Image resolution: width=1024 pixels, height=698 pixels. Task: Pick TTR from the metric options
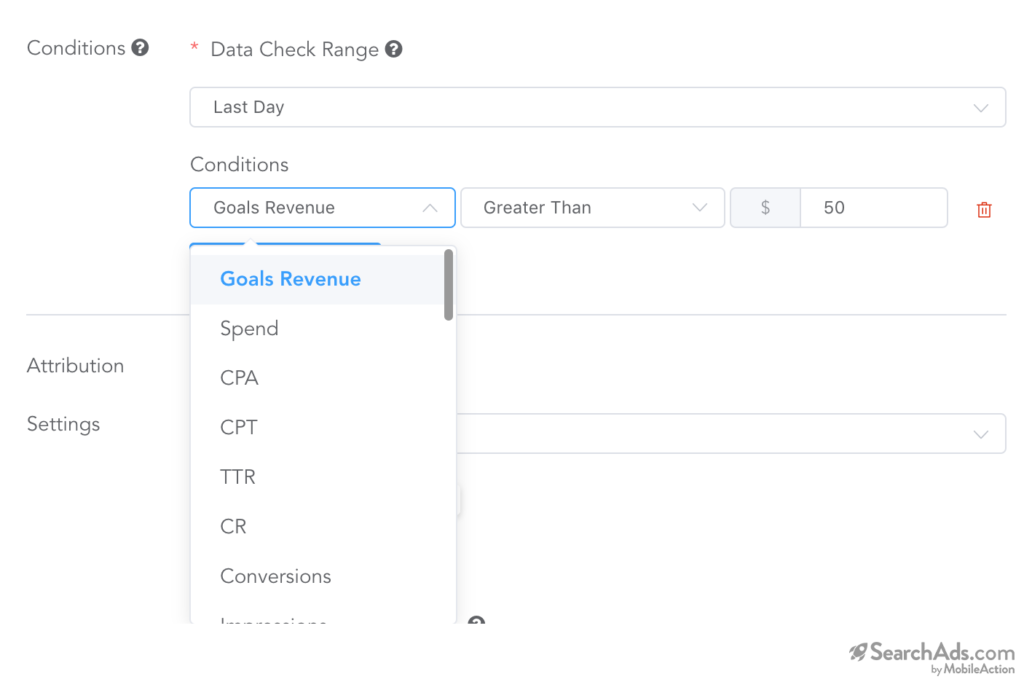[x=238, y=477]
